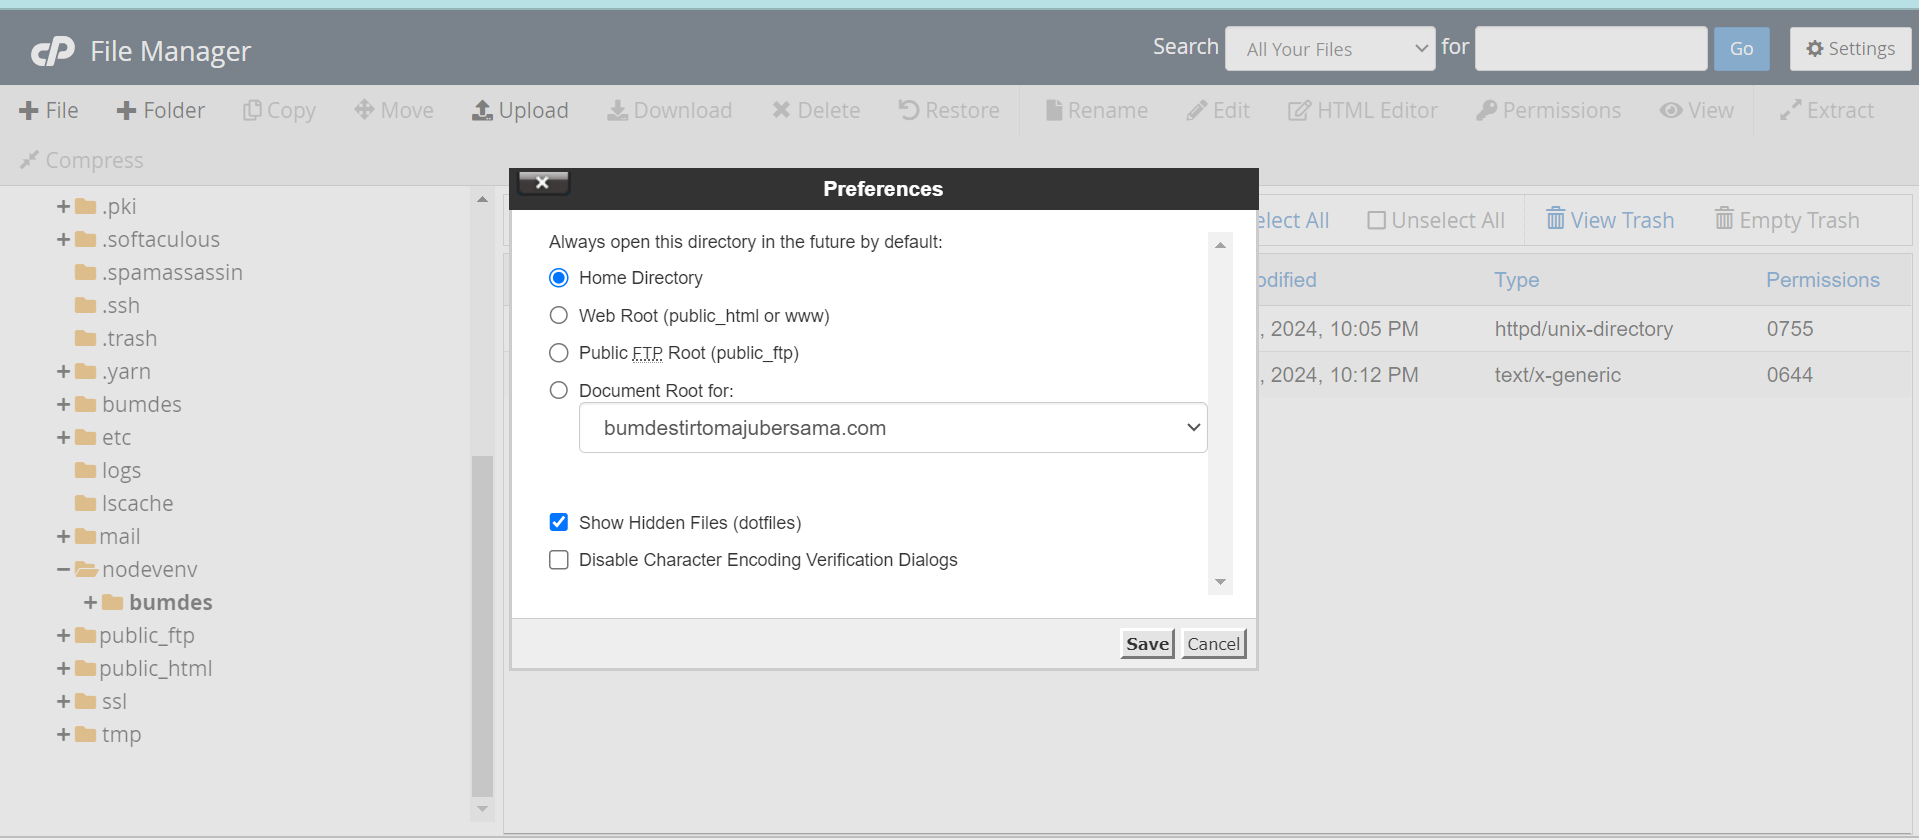Click the Upload toolbar icon

pos(482,110)
